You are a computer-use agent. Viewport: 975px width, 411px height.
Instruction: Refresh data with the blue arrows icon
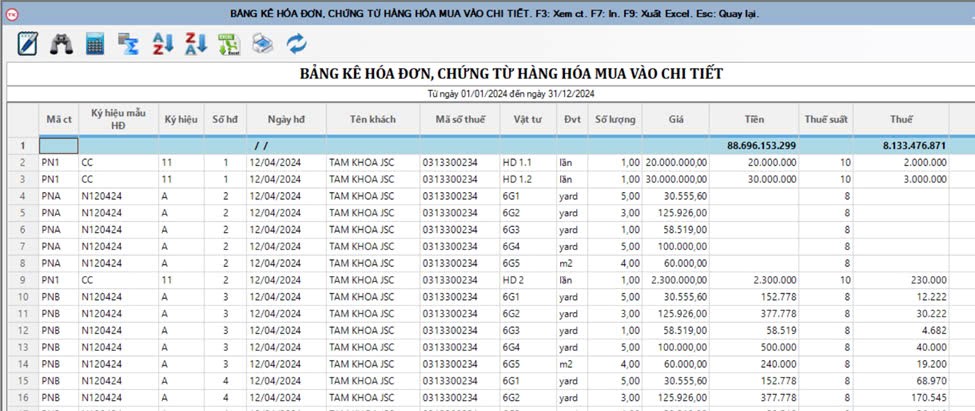(x=296, y=44)
